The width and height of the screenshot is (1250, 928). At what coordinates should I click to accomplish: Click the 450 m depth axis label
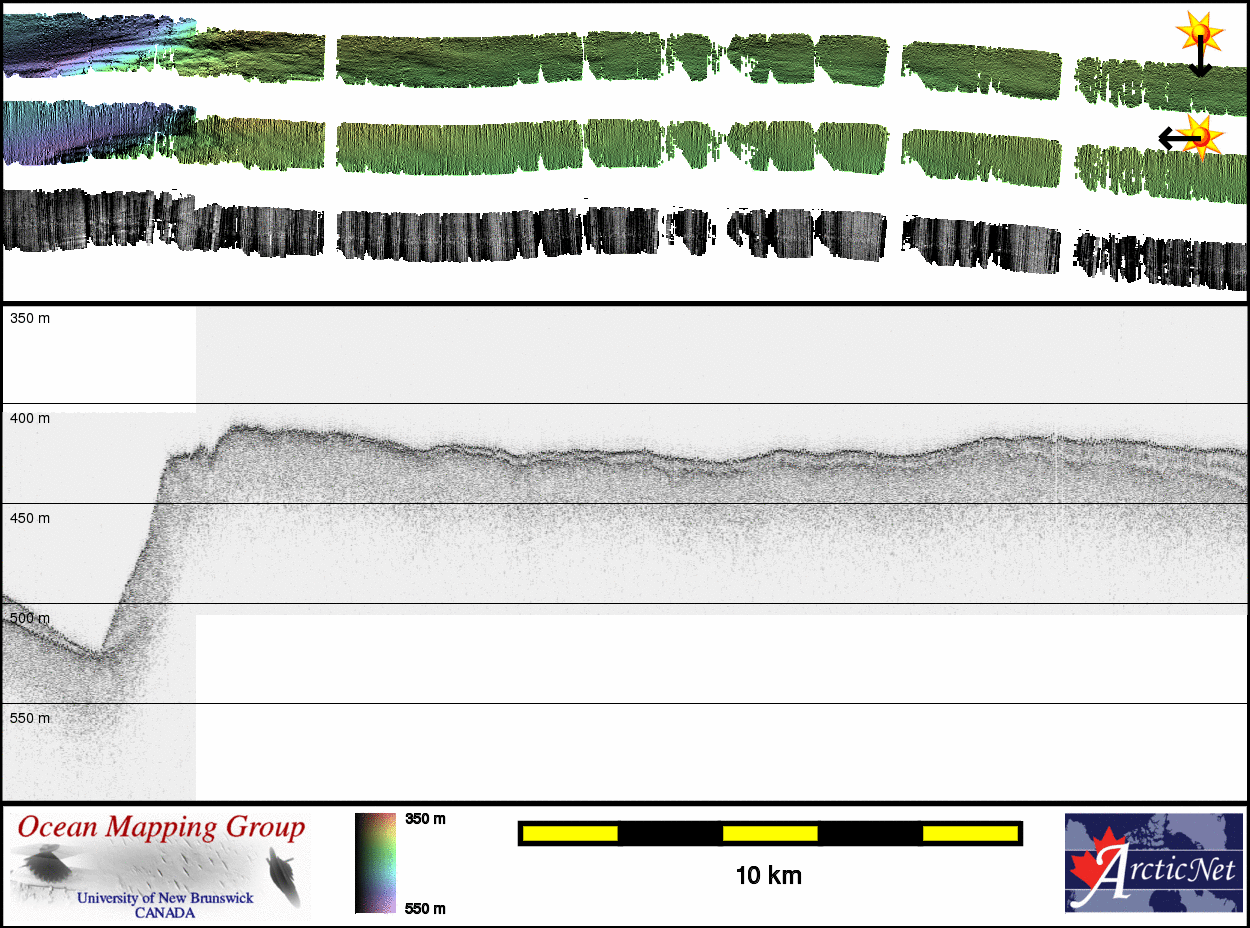(30, 518)
